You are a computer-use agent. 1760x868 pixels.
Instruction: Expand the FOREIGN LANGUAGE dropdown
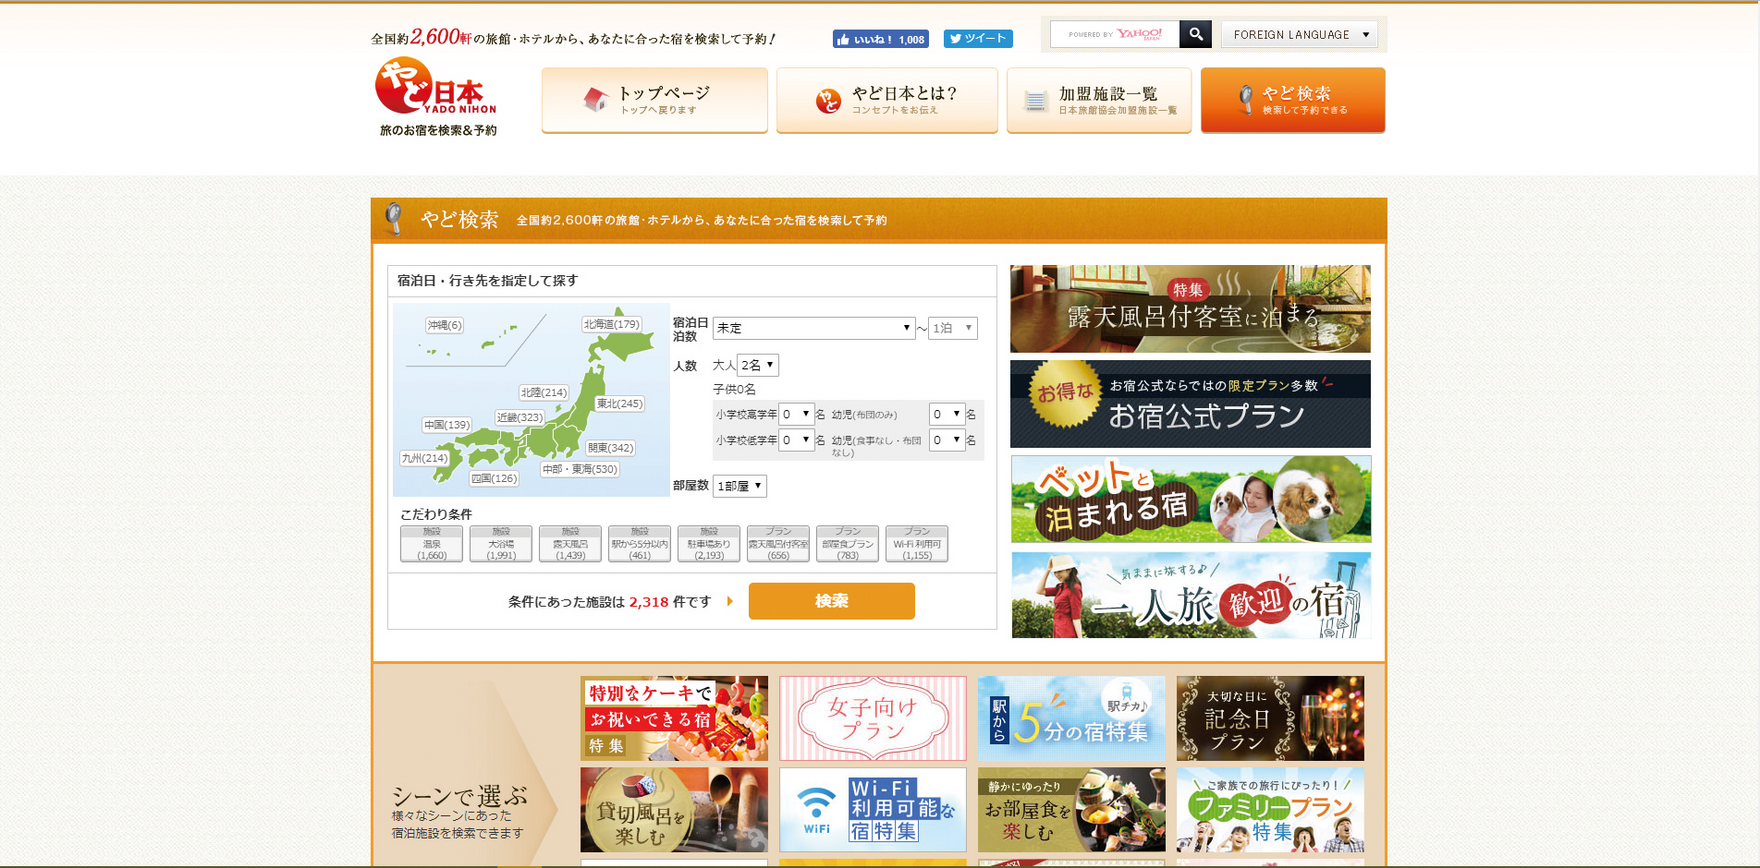pos(1299,34)
